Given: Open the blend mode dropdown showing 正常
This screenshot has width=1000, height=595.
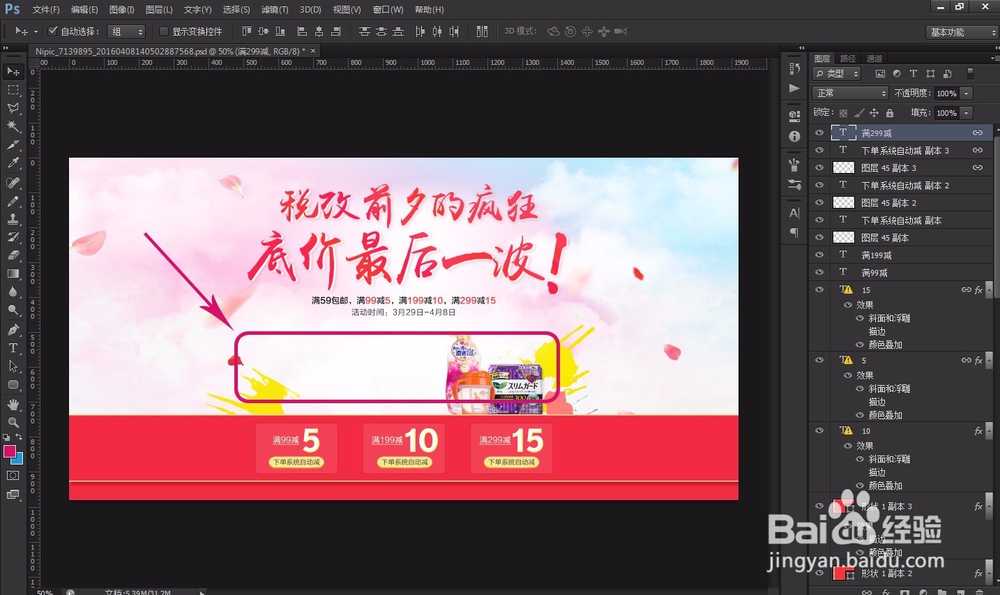Looking at the screenshot, I should click(x=849, y=93).
